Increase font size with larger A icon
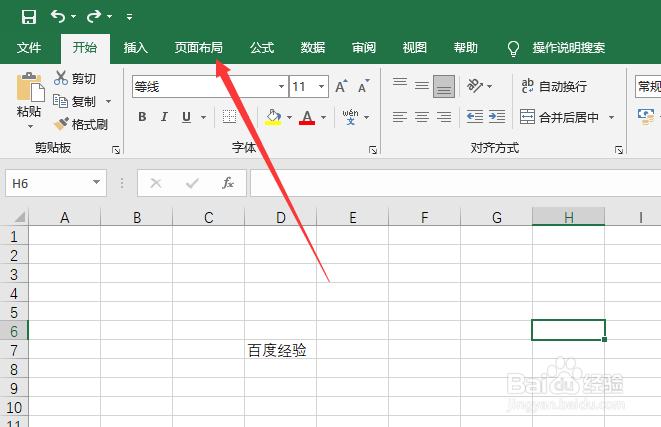Image resolution: width=661 pixels, height=427 pixels. pyautogui.click(x=341, y=86)
